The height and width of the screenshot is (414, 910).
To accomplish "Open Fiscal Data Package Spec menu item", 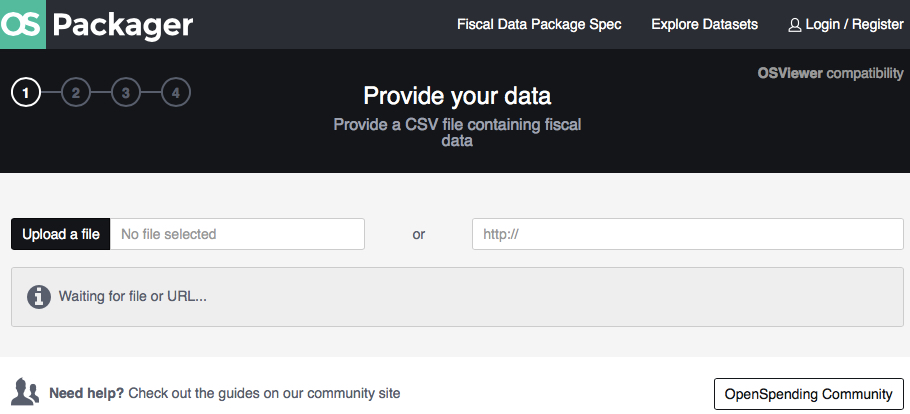I will 539,24.
